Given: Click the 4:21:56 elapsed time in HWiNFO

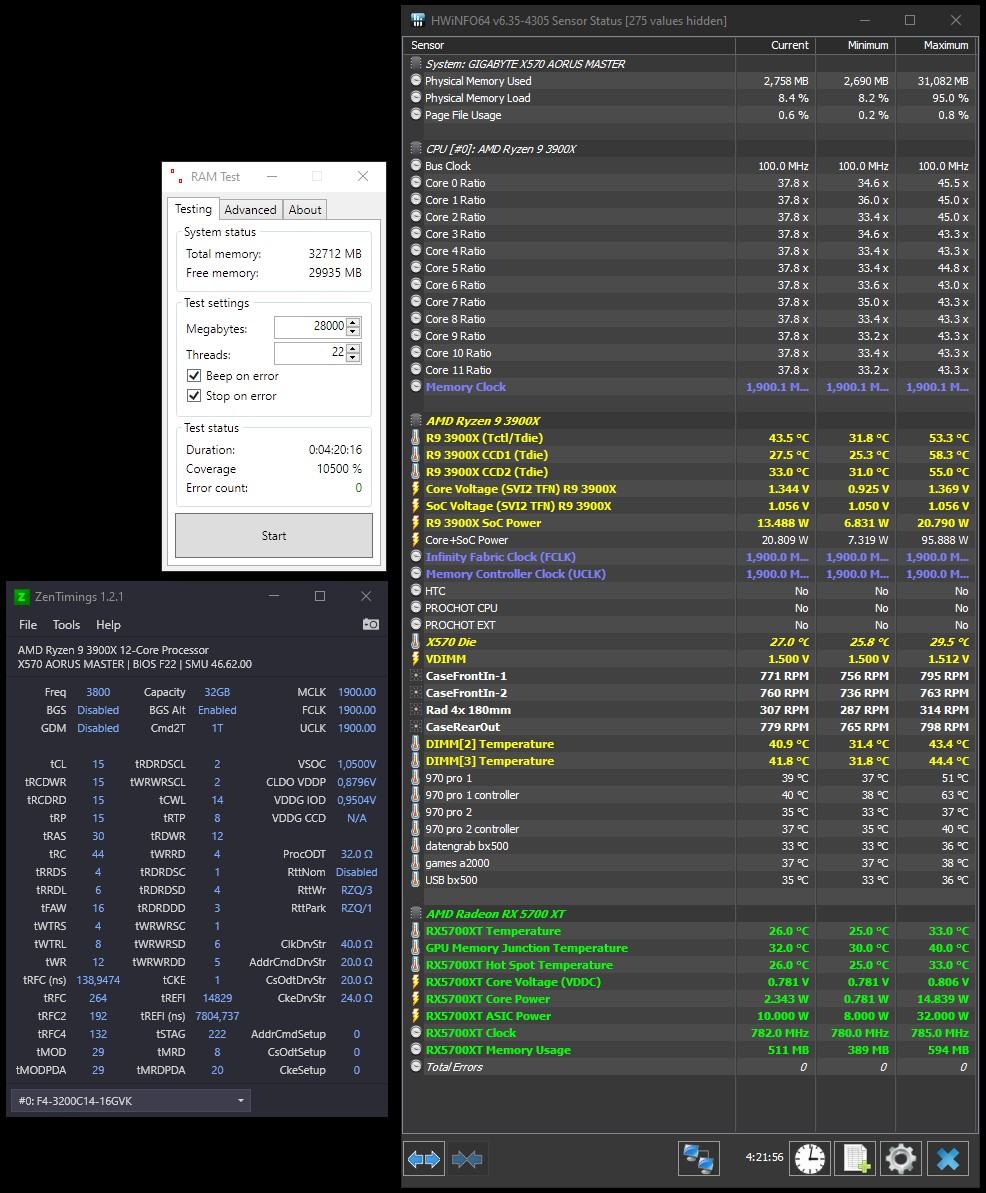Looking at the screenshot, I should 765,1156.
